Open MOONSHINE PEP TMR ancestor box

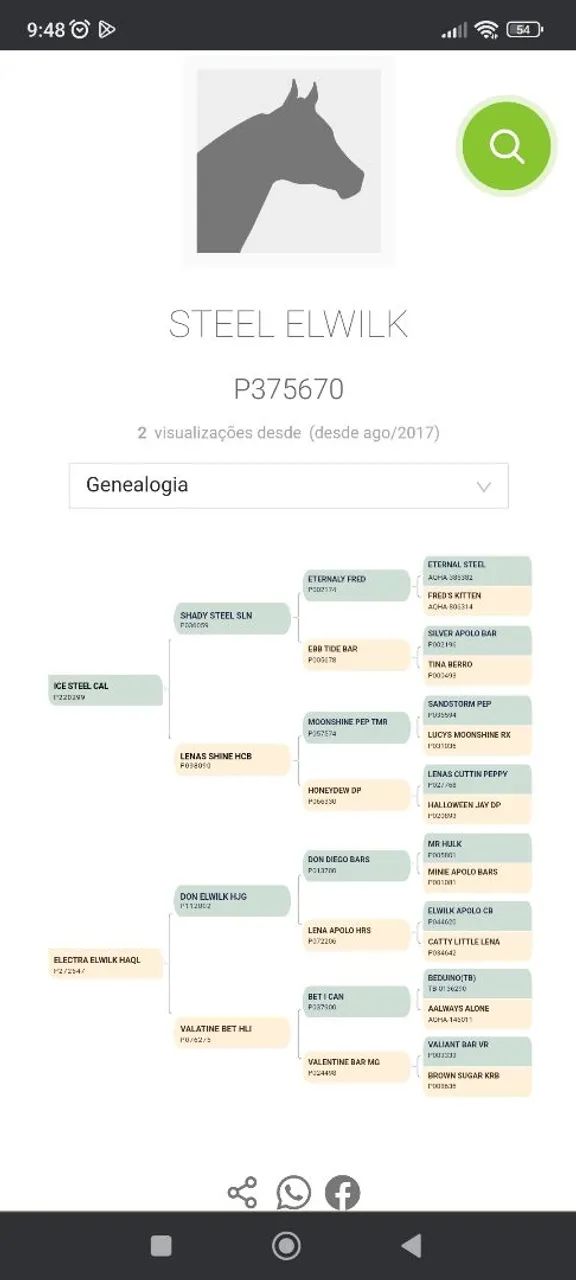click(x=357, y=727)
